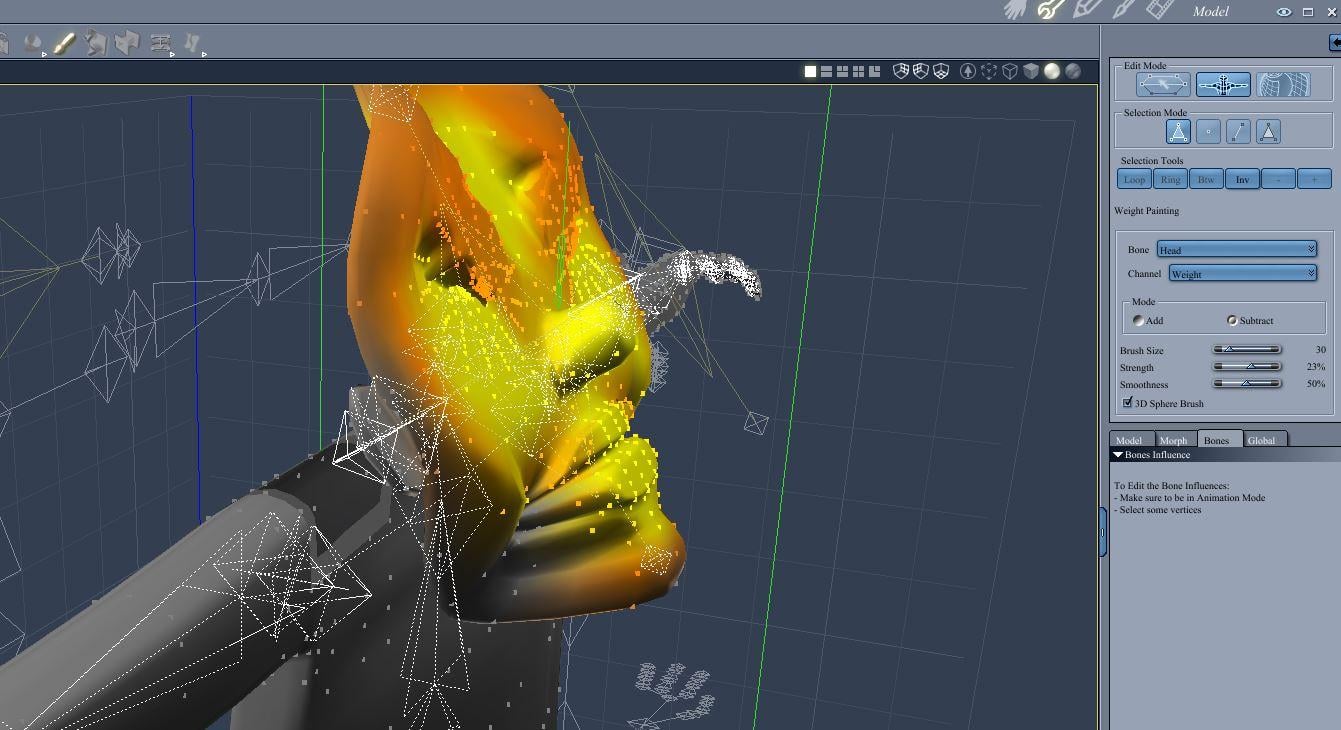Select the paint brush tool in toolbar
This screenshot has width=1341, height=730.
[x=64, y=44]
